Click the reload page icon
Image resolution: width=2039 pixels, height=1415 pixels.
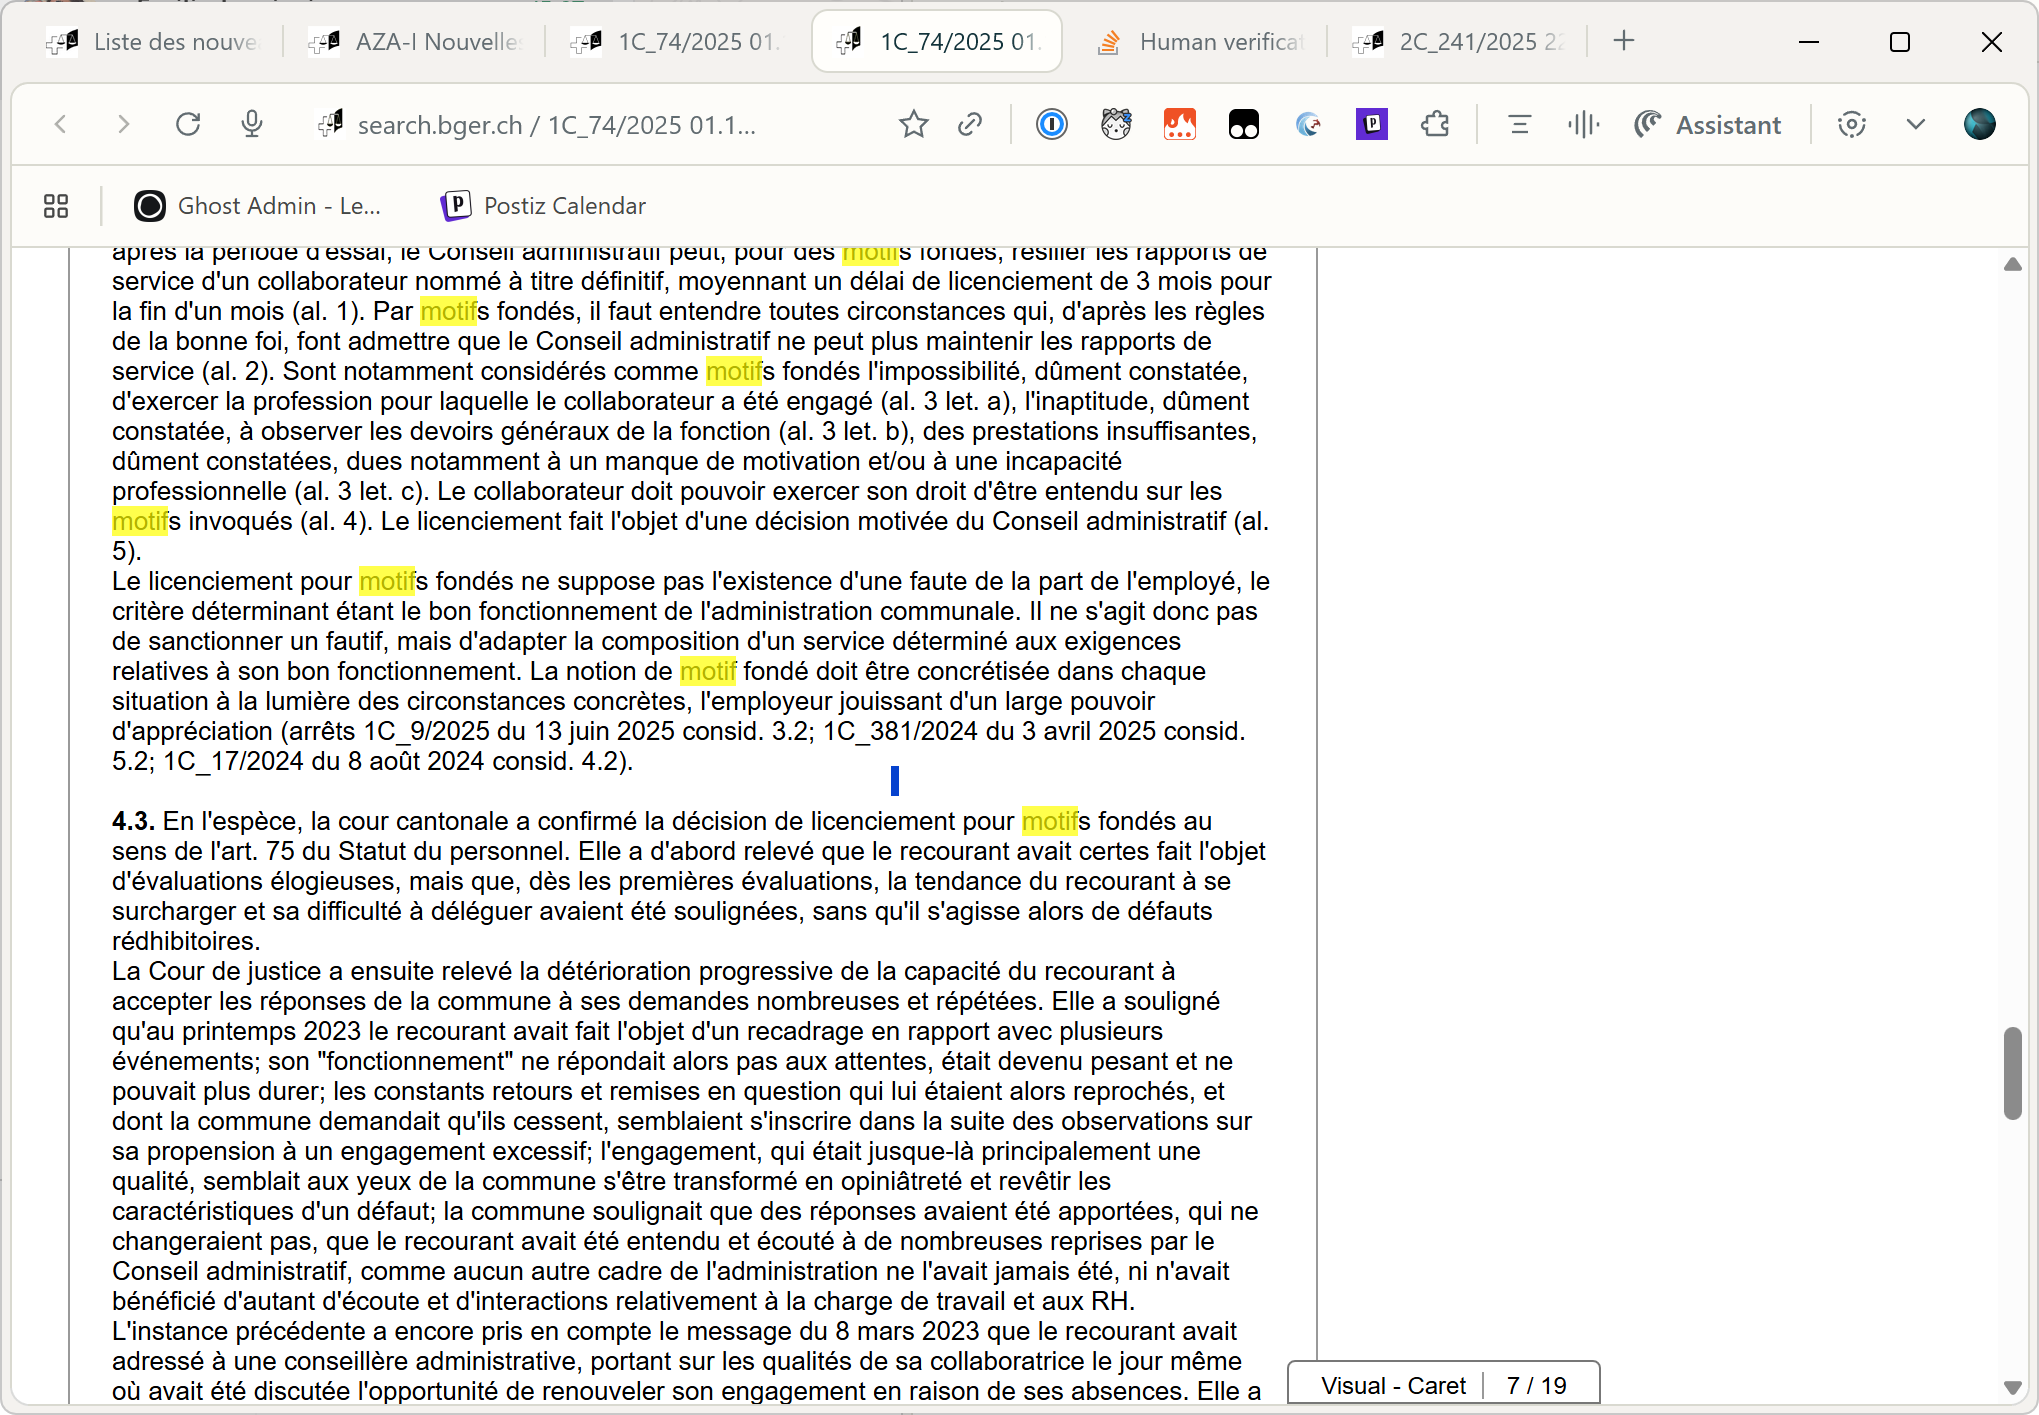(188, 124)
